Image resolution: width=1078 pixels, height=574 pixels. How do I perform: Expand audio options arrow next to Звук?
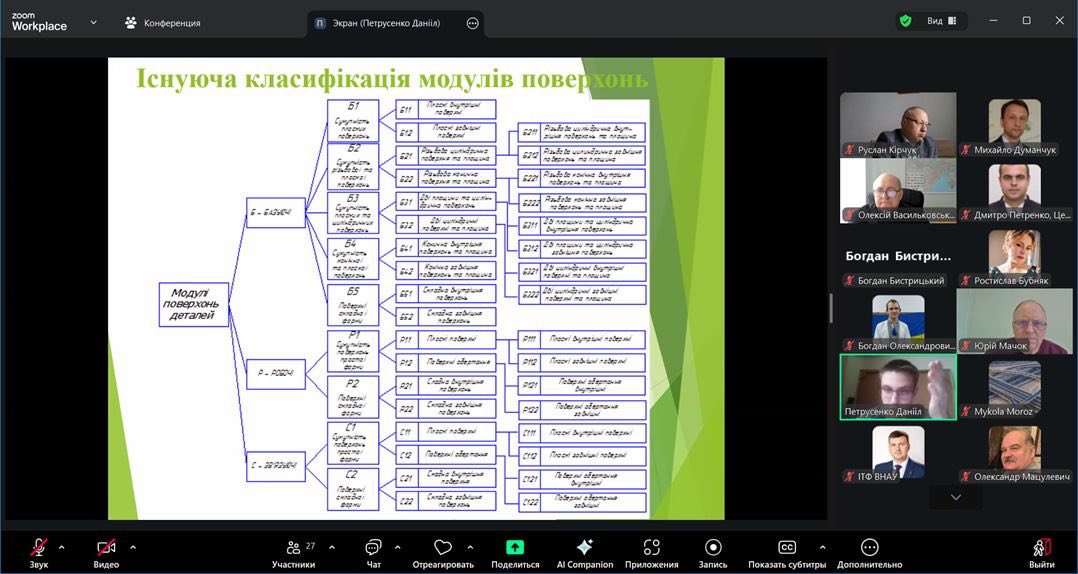pos(62,547)
